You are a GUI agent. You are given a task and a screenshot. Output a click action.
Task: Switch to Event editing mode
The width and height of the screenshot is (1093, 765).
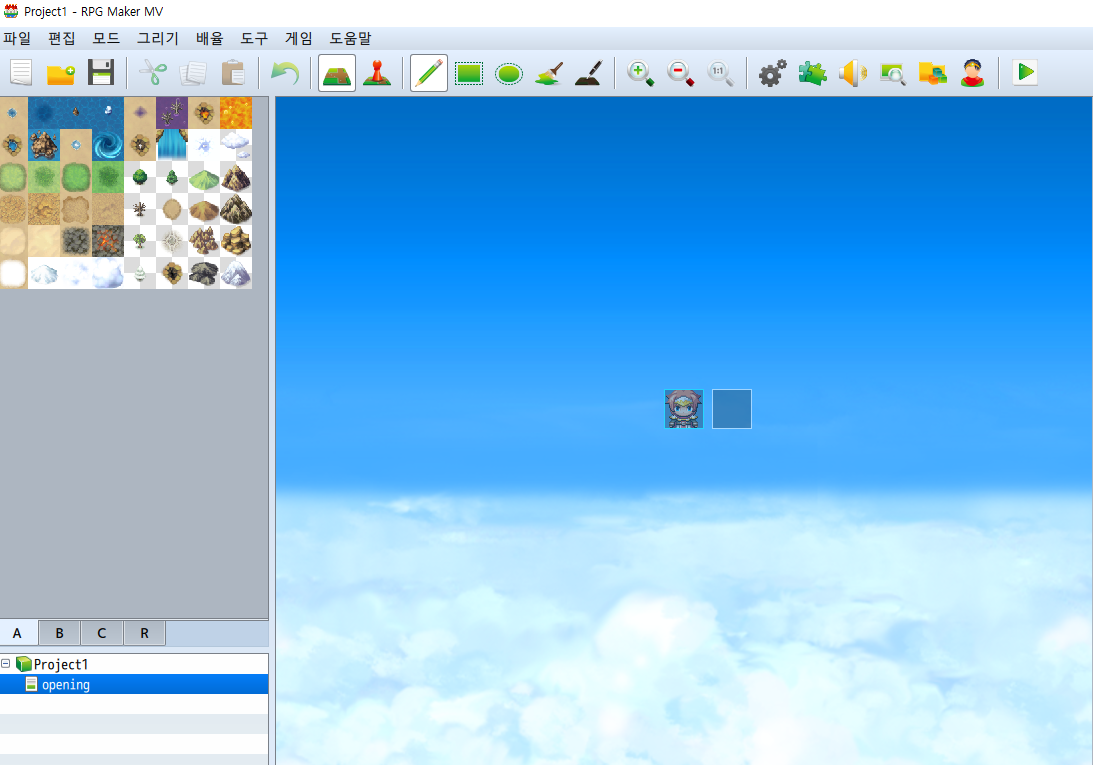coord(377,73)
